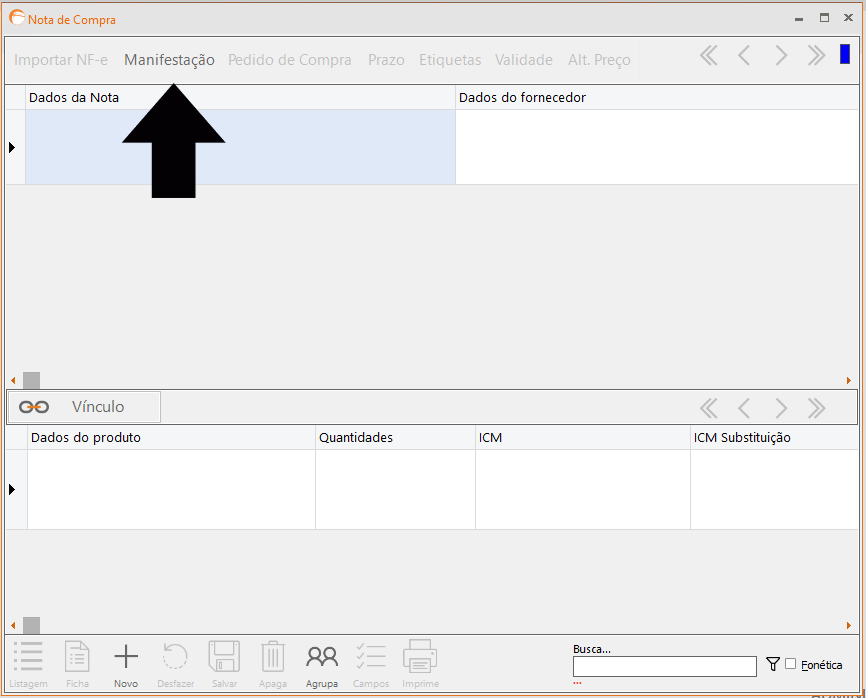Click the Quantidades column header
Viewport: 866px width, 698px height.
(395, 437)
